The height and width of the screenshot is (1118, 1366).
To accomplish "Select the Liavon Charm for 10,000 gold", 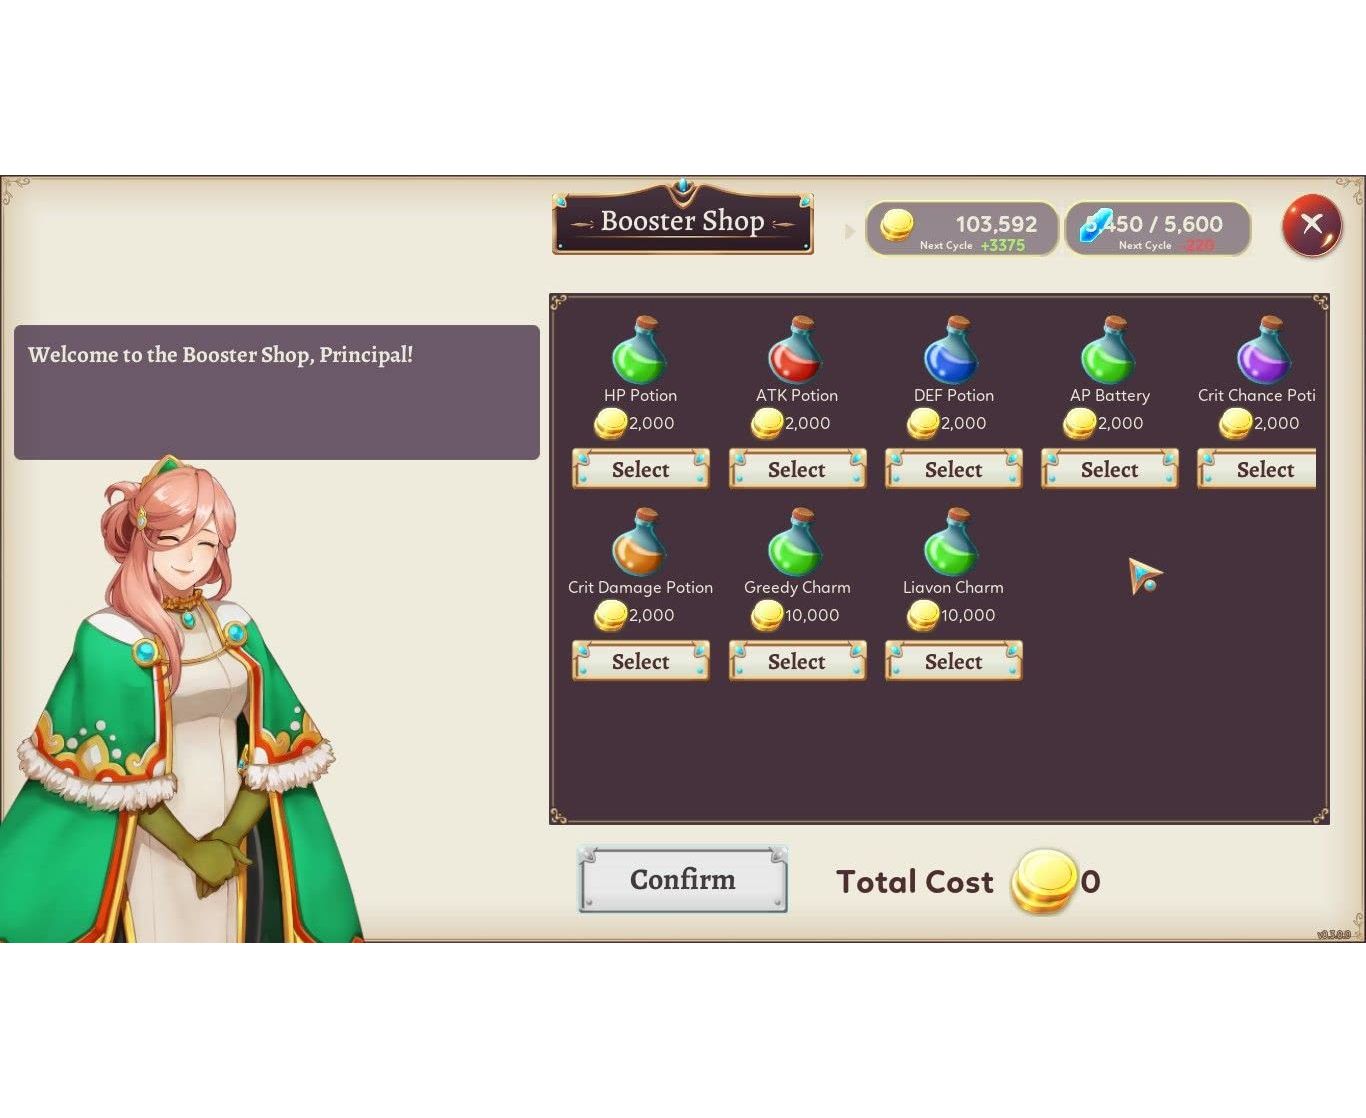I will click(953, 661).
